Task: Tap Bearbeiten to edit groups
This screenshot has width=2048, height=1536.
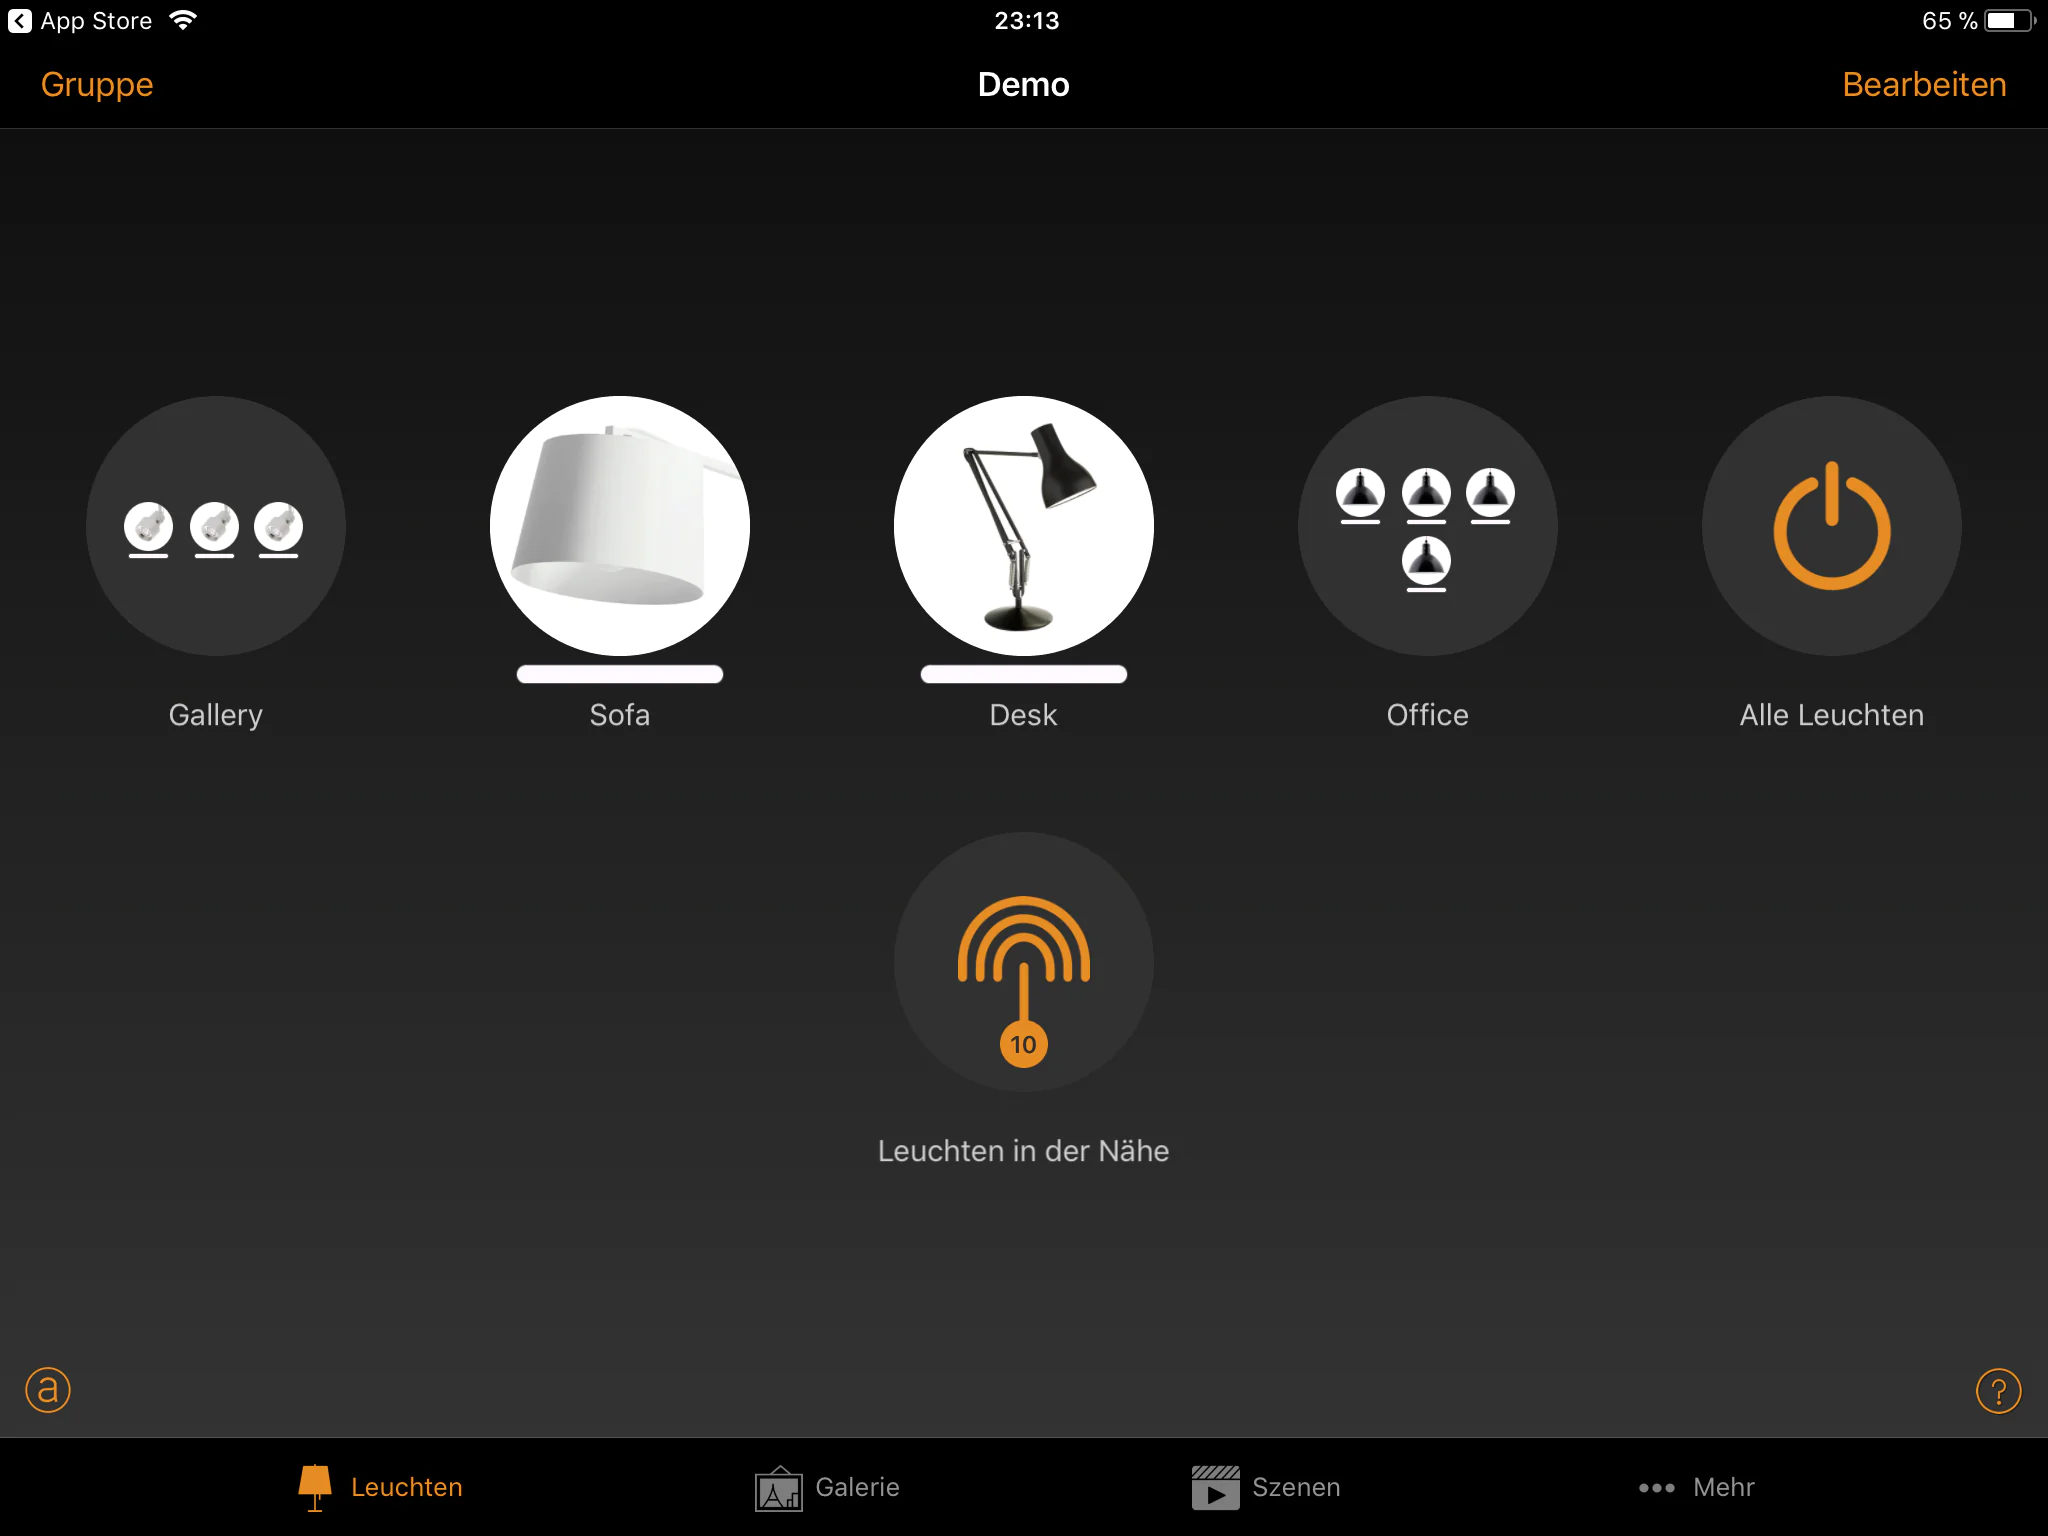Action: pos(1922,84)
